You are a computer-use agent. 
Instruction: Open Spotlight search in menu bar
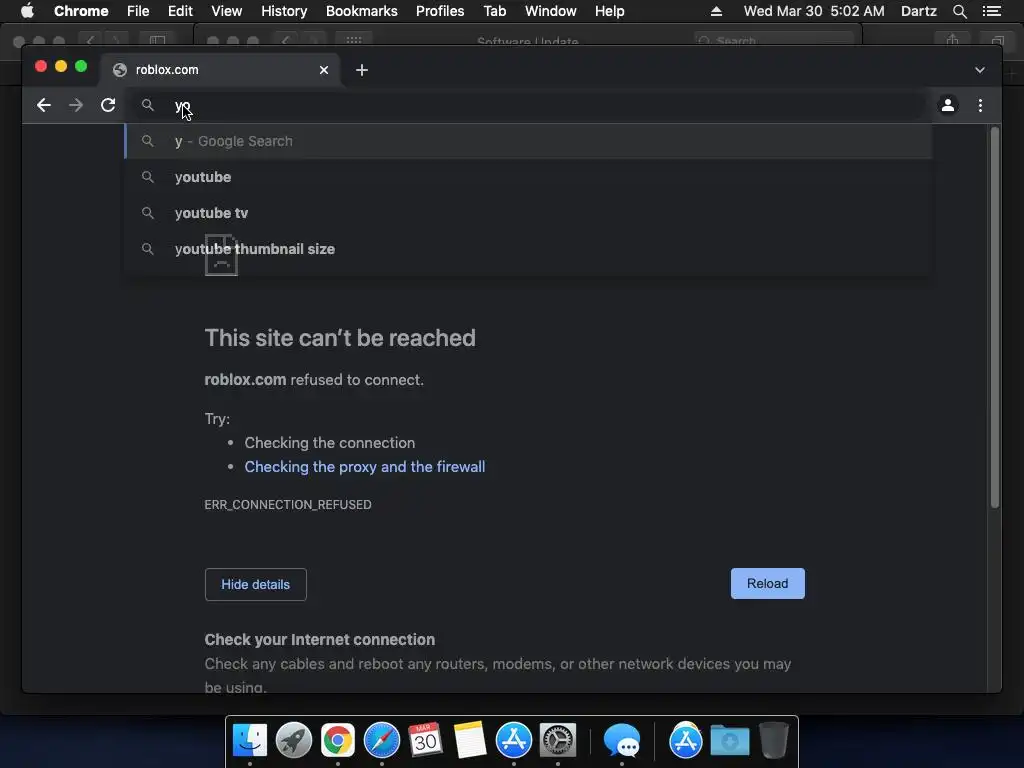click(x=959, y=11)
